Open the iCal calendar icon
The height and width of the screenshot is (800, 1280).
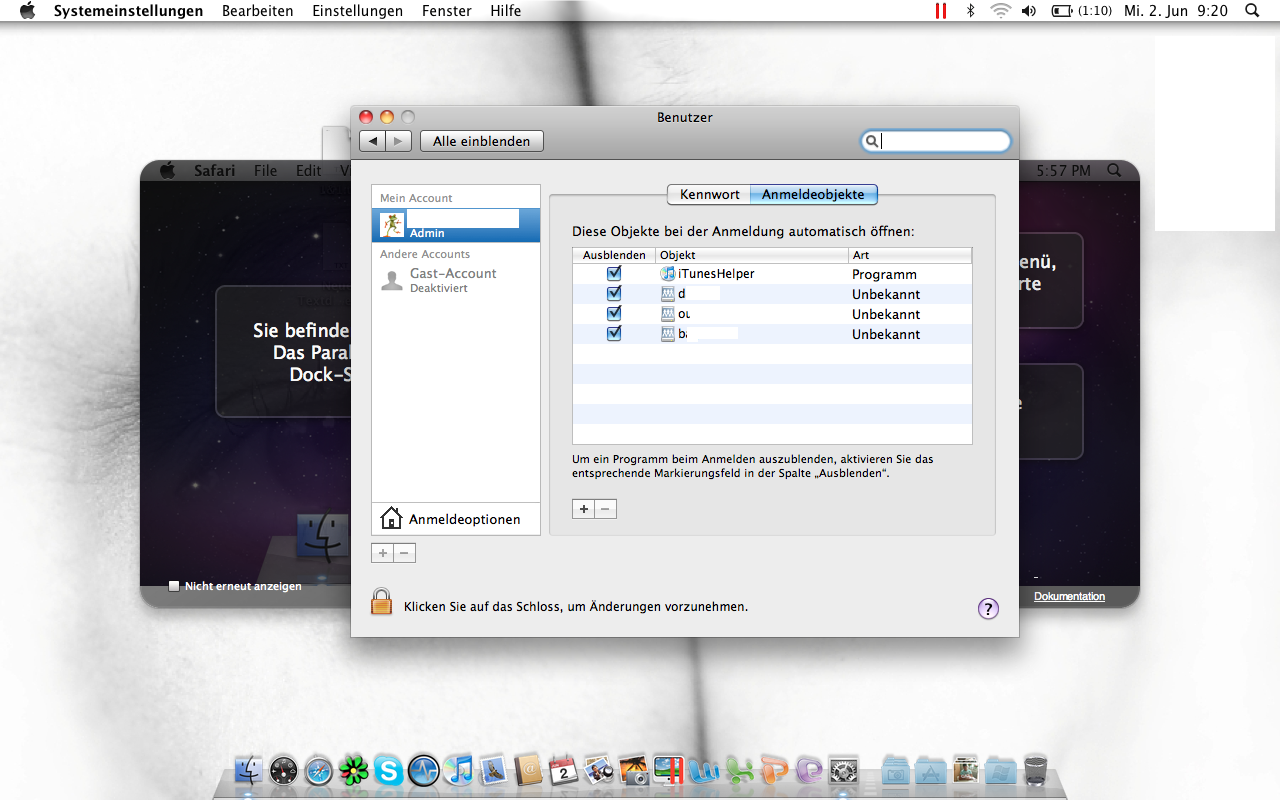pyautogui.click(x=564, y=770)
